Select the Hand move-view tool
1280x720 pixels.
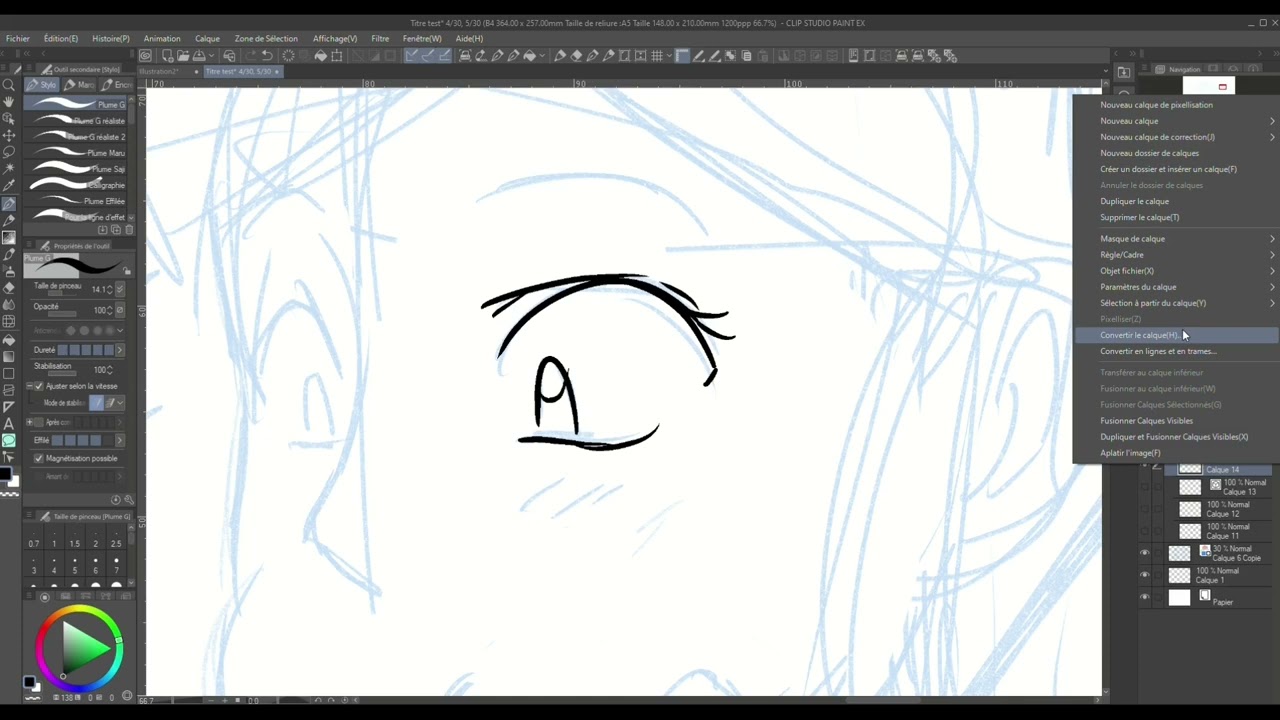click(x=9, y=103)
